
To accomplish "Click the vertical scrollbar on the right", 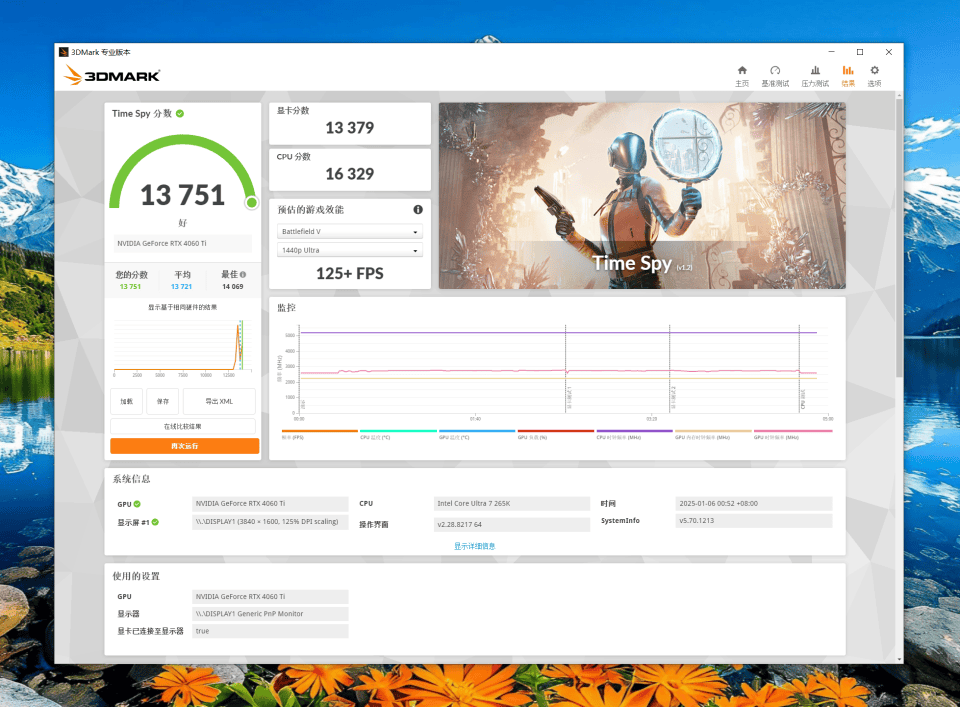I will click(x=898, y=240).
